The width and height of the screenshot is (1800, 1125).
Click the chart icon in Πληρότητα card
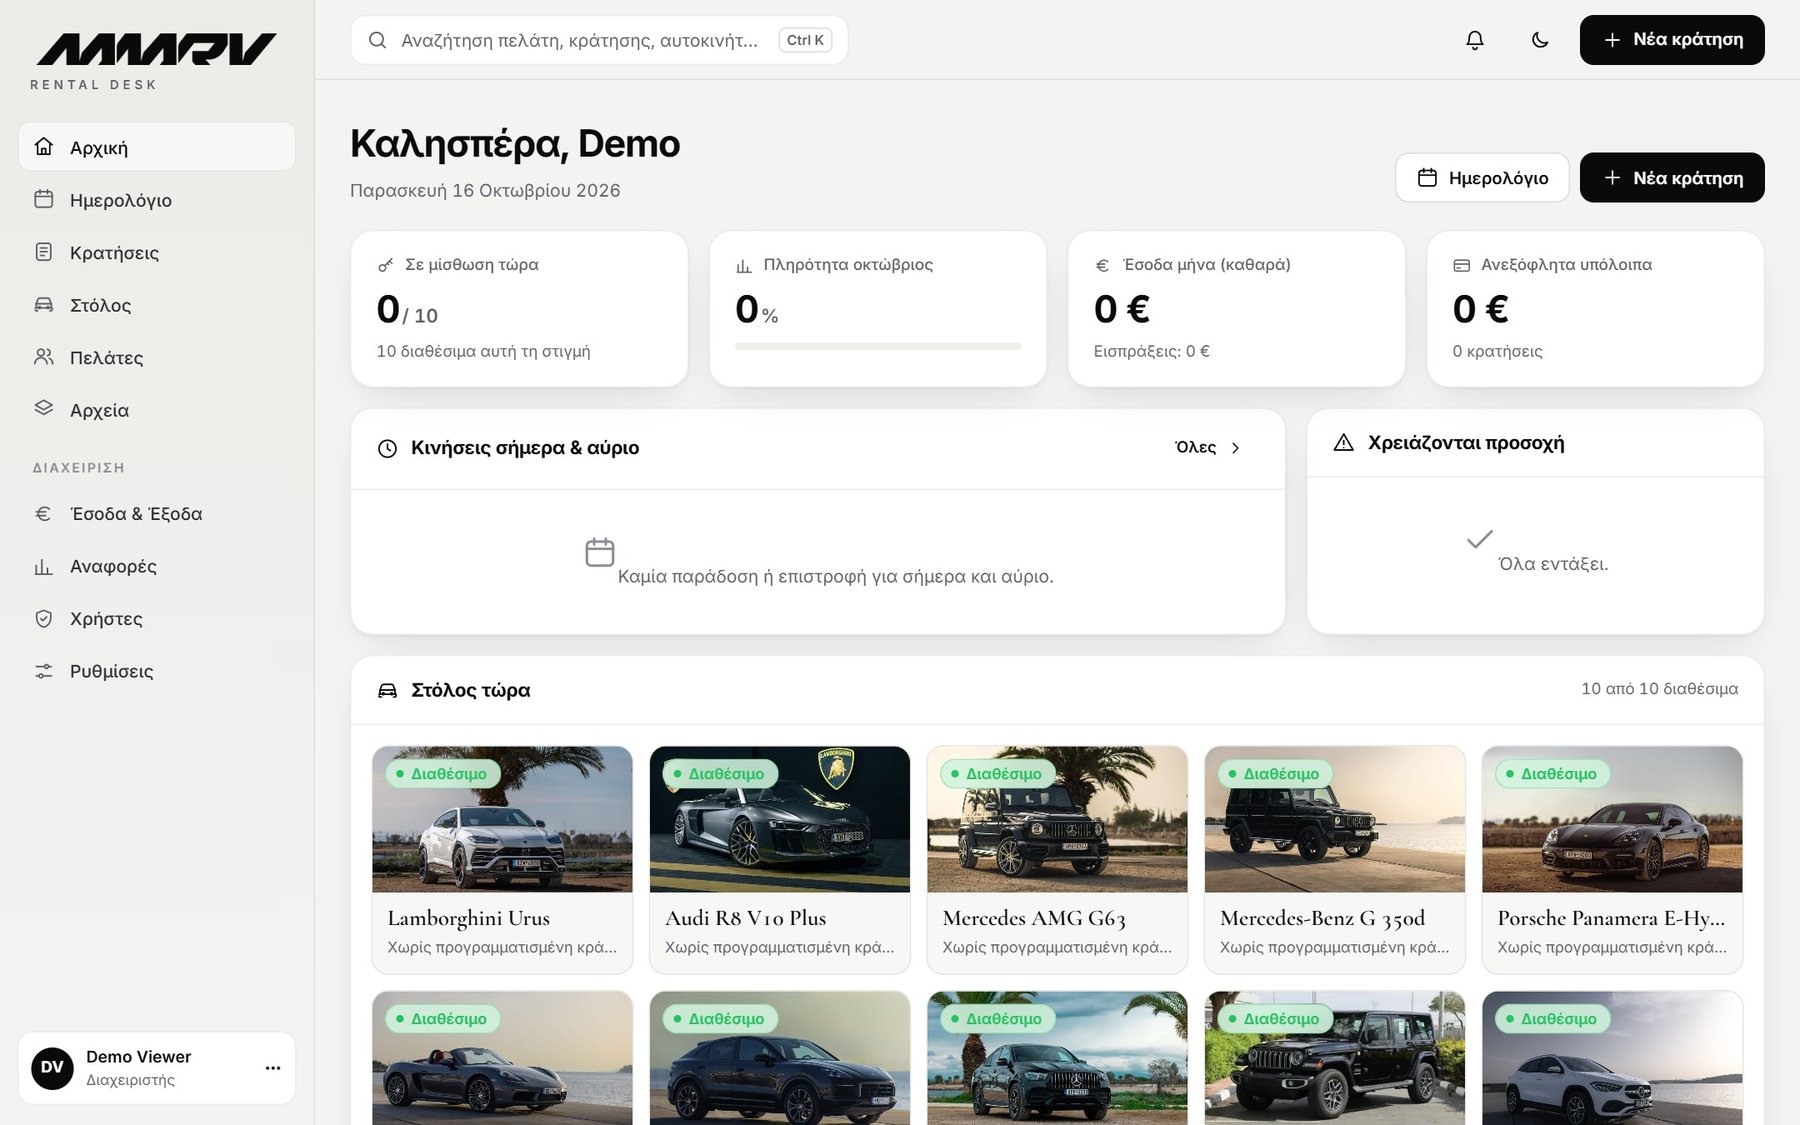tap(744, 265)
